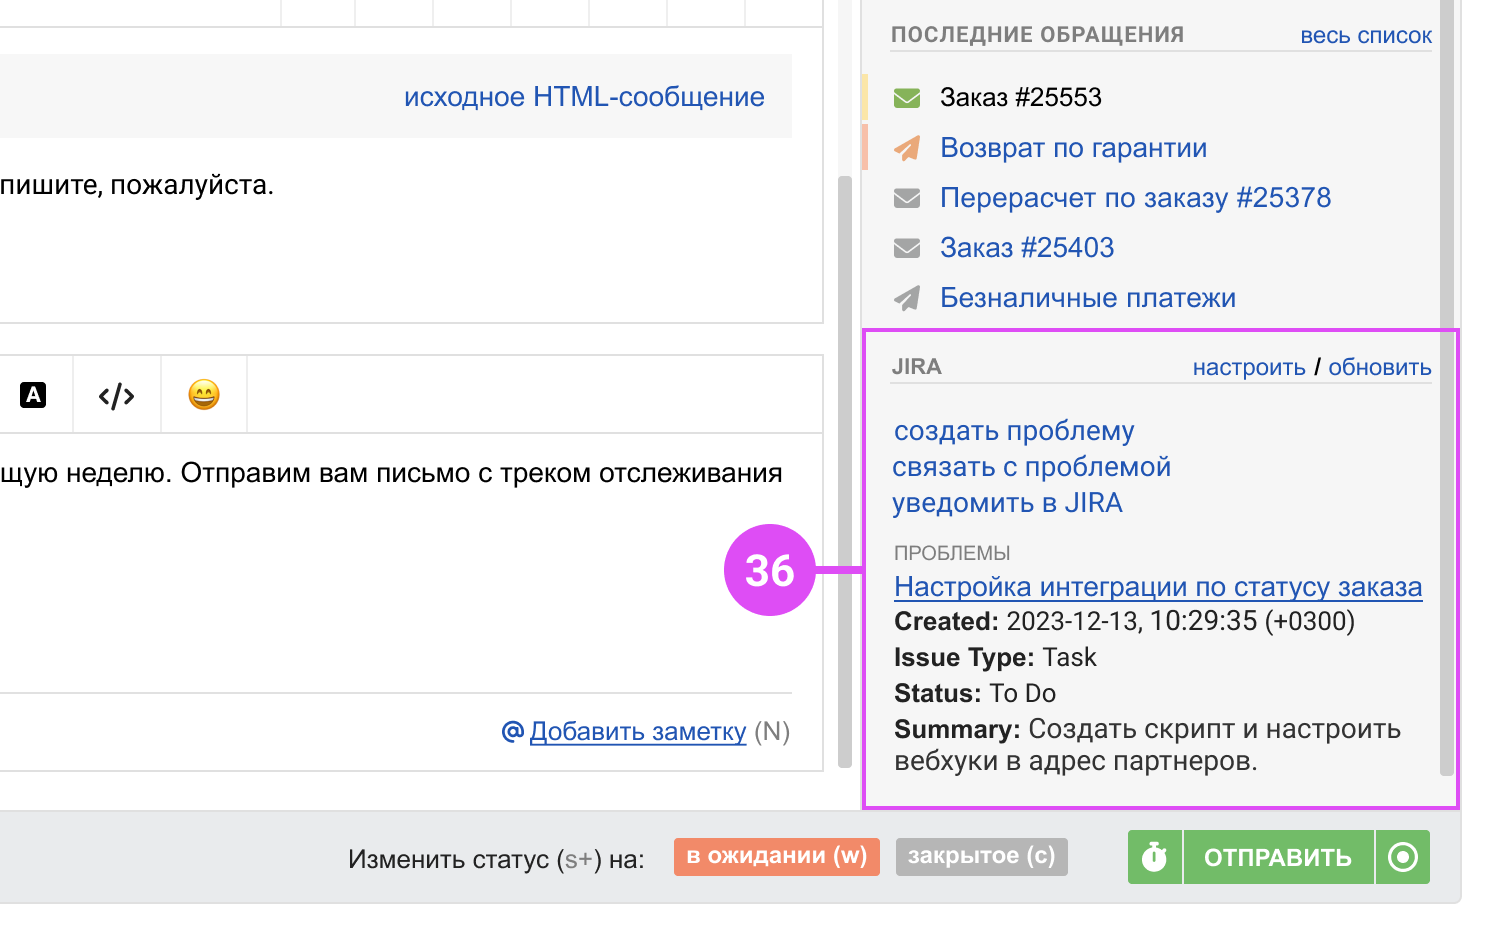Image resolution: width=1502 pixels, height=944 pixels.
Task: Click the gray paper plane by Безналичные платежи
Action: click(907, 298)
